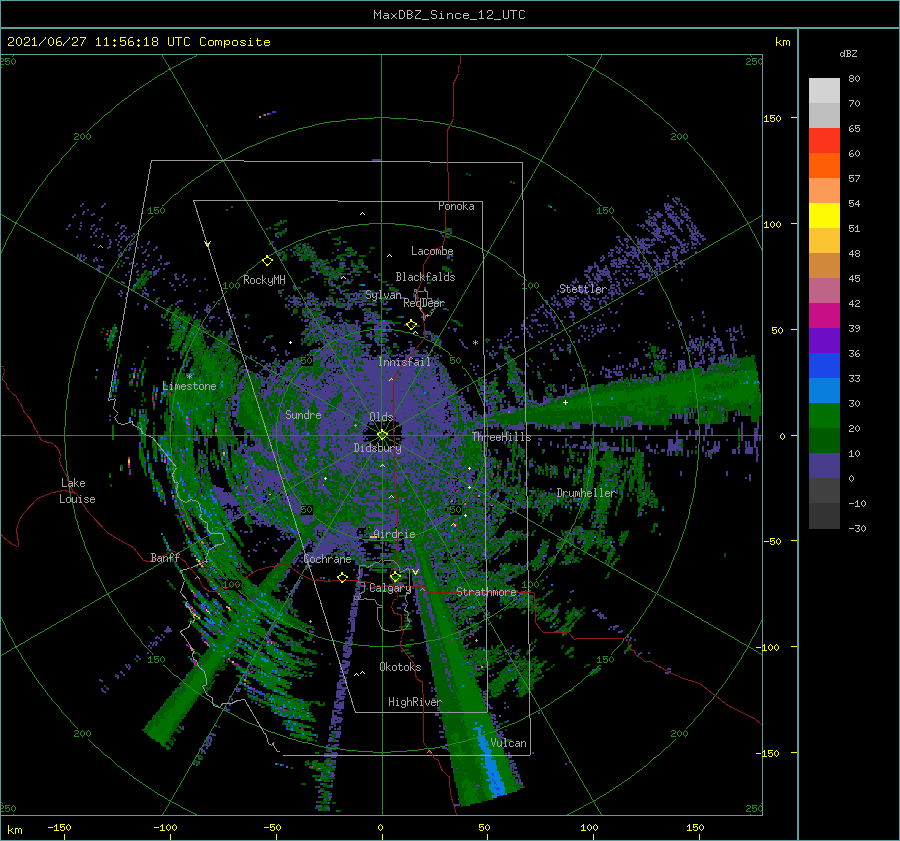Screen dimensions: 900x841
Task: Click the Banff label
Action: (165, 558)
